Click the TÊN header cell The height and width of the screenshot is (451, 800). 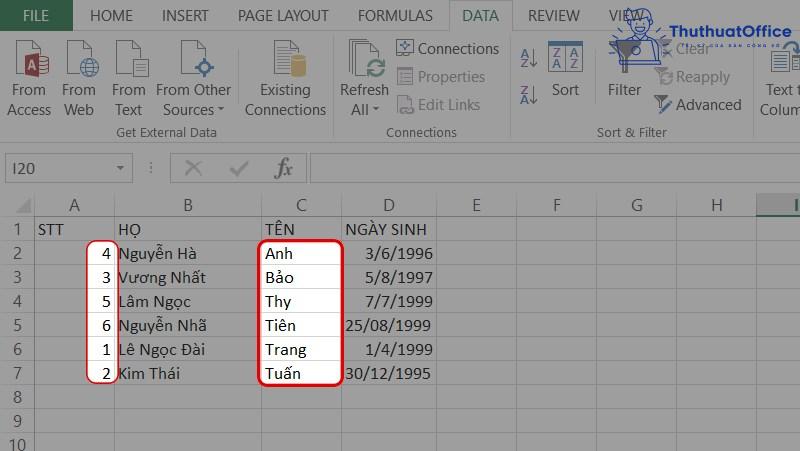click(x=302, y=230)
